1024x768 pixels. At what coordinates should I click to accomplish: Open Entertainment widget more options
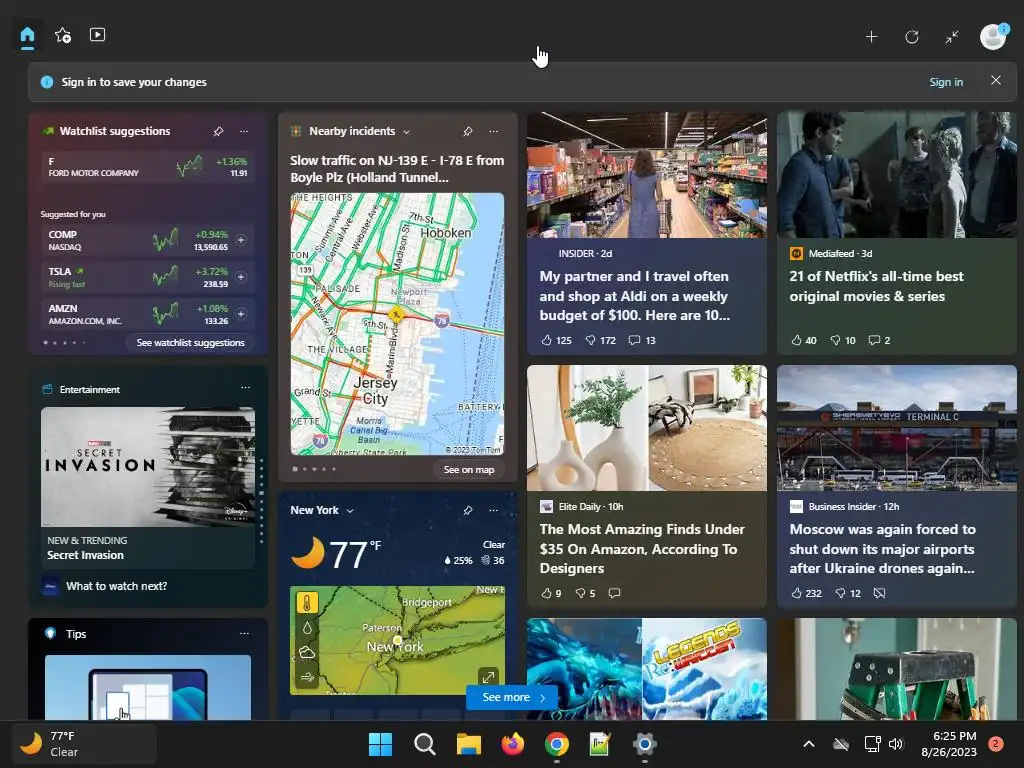(x=246, y=388)
